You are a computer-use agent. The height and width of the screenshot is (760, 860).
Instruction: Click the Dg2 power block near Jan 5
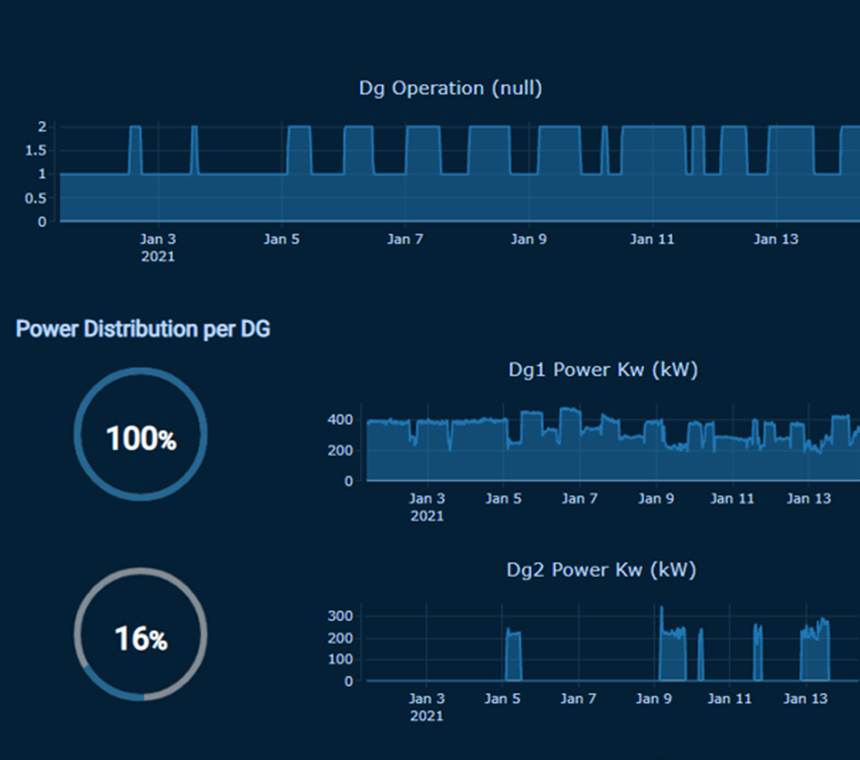click(514, 656)
